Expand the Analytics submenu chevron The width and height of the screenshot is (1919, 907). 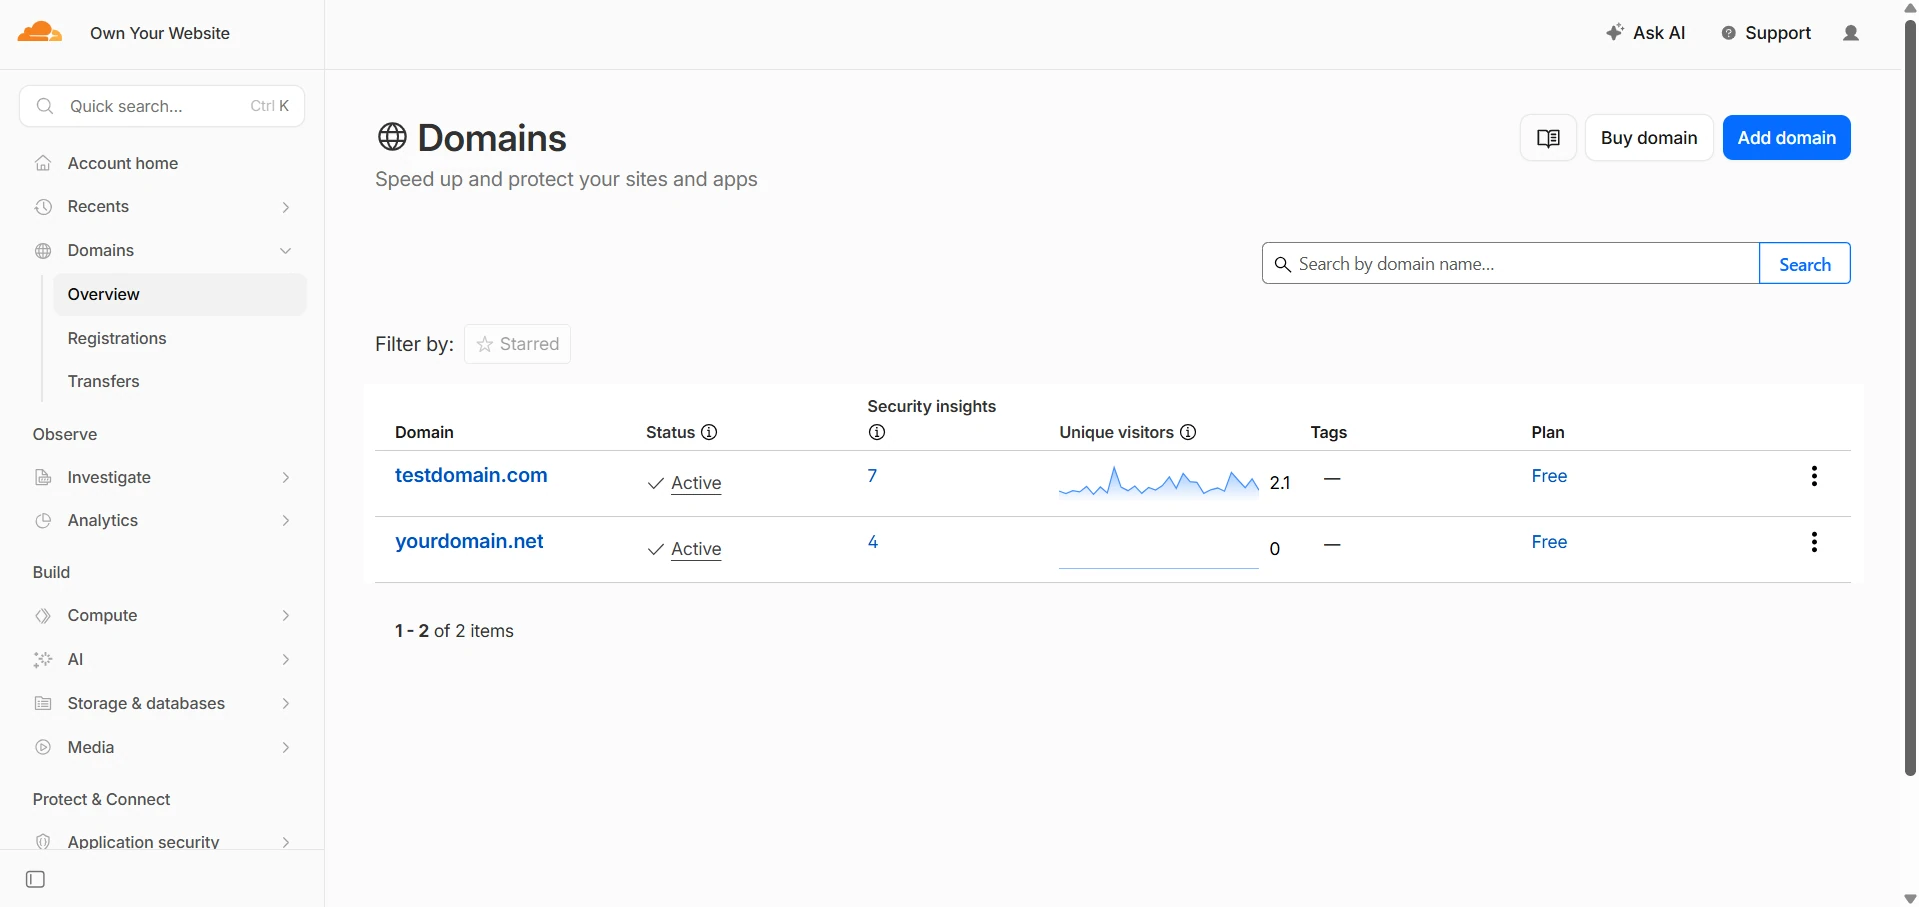(286, 521)
